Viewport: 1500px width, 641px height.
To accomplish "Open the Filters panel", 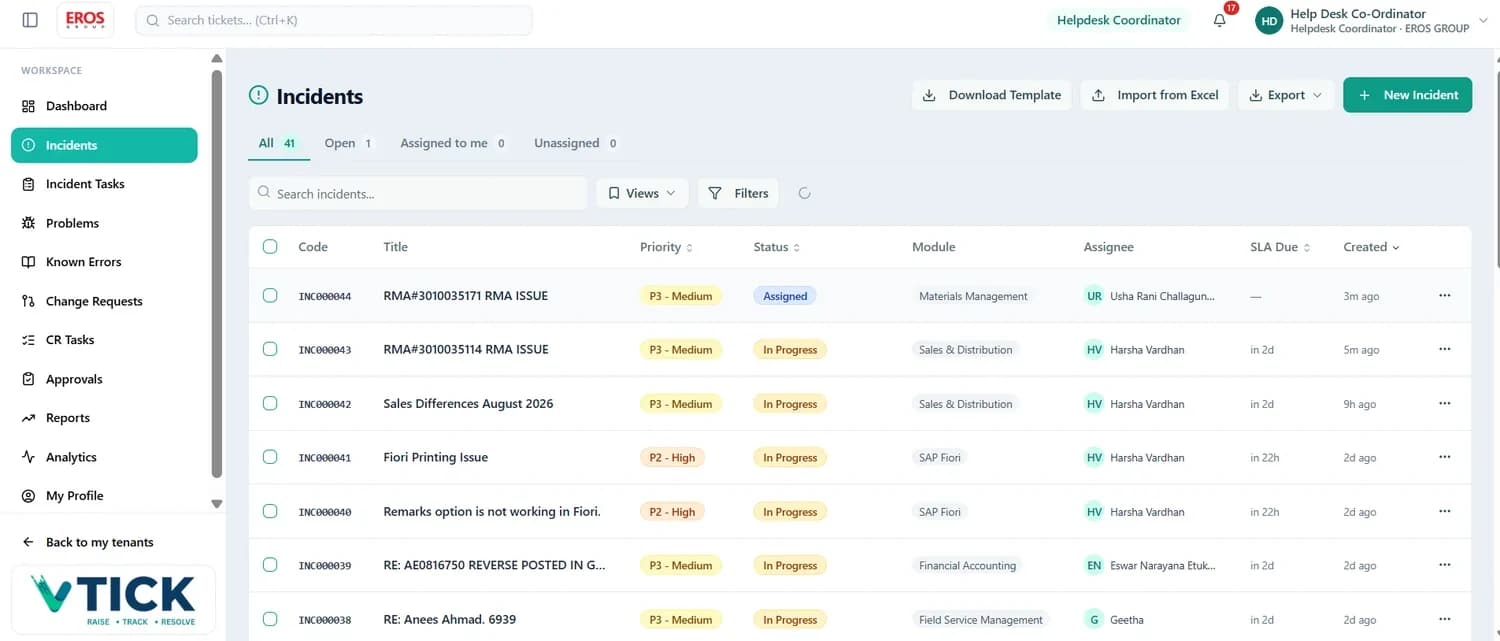I will tap(738, 193).
